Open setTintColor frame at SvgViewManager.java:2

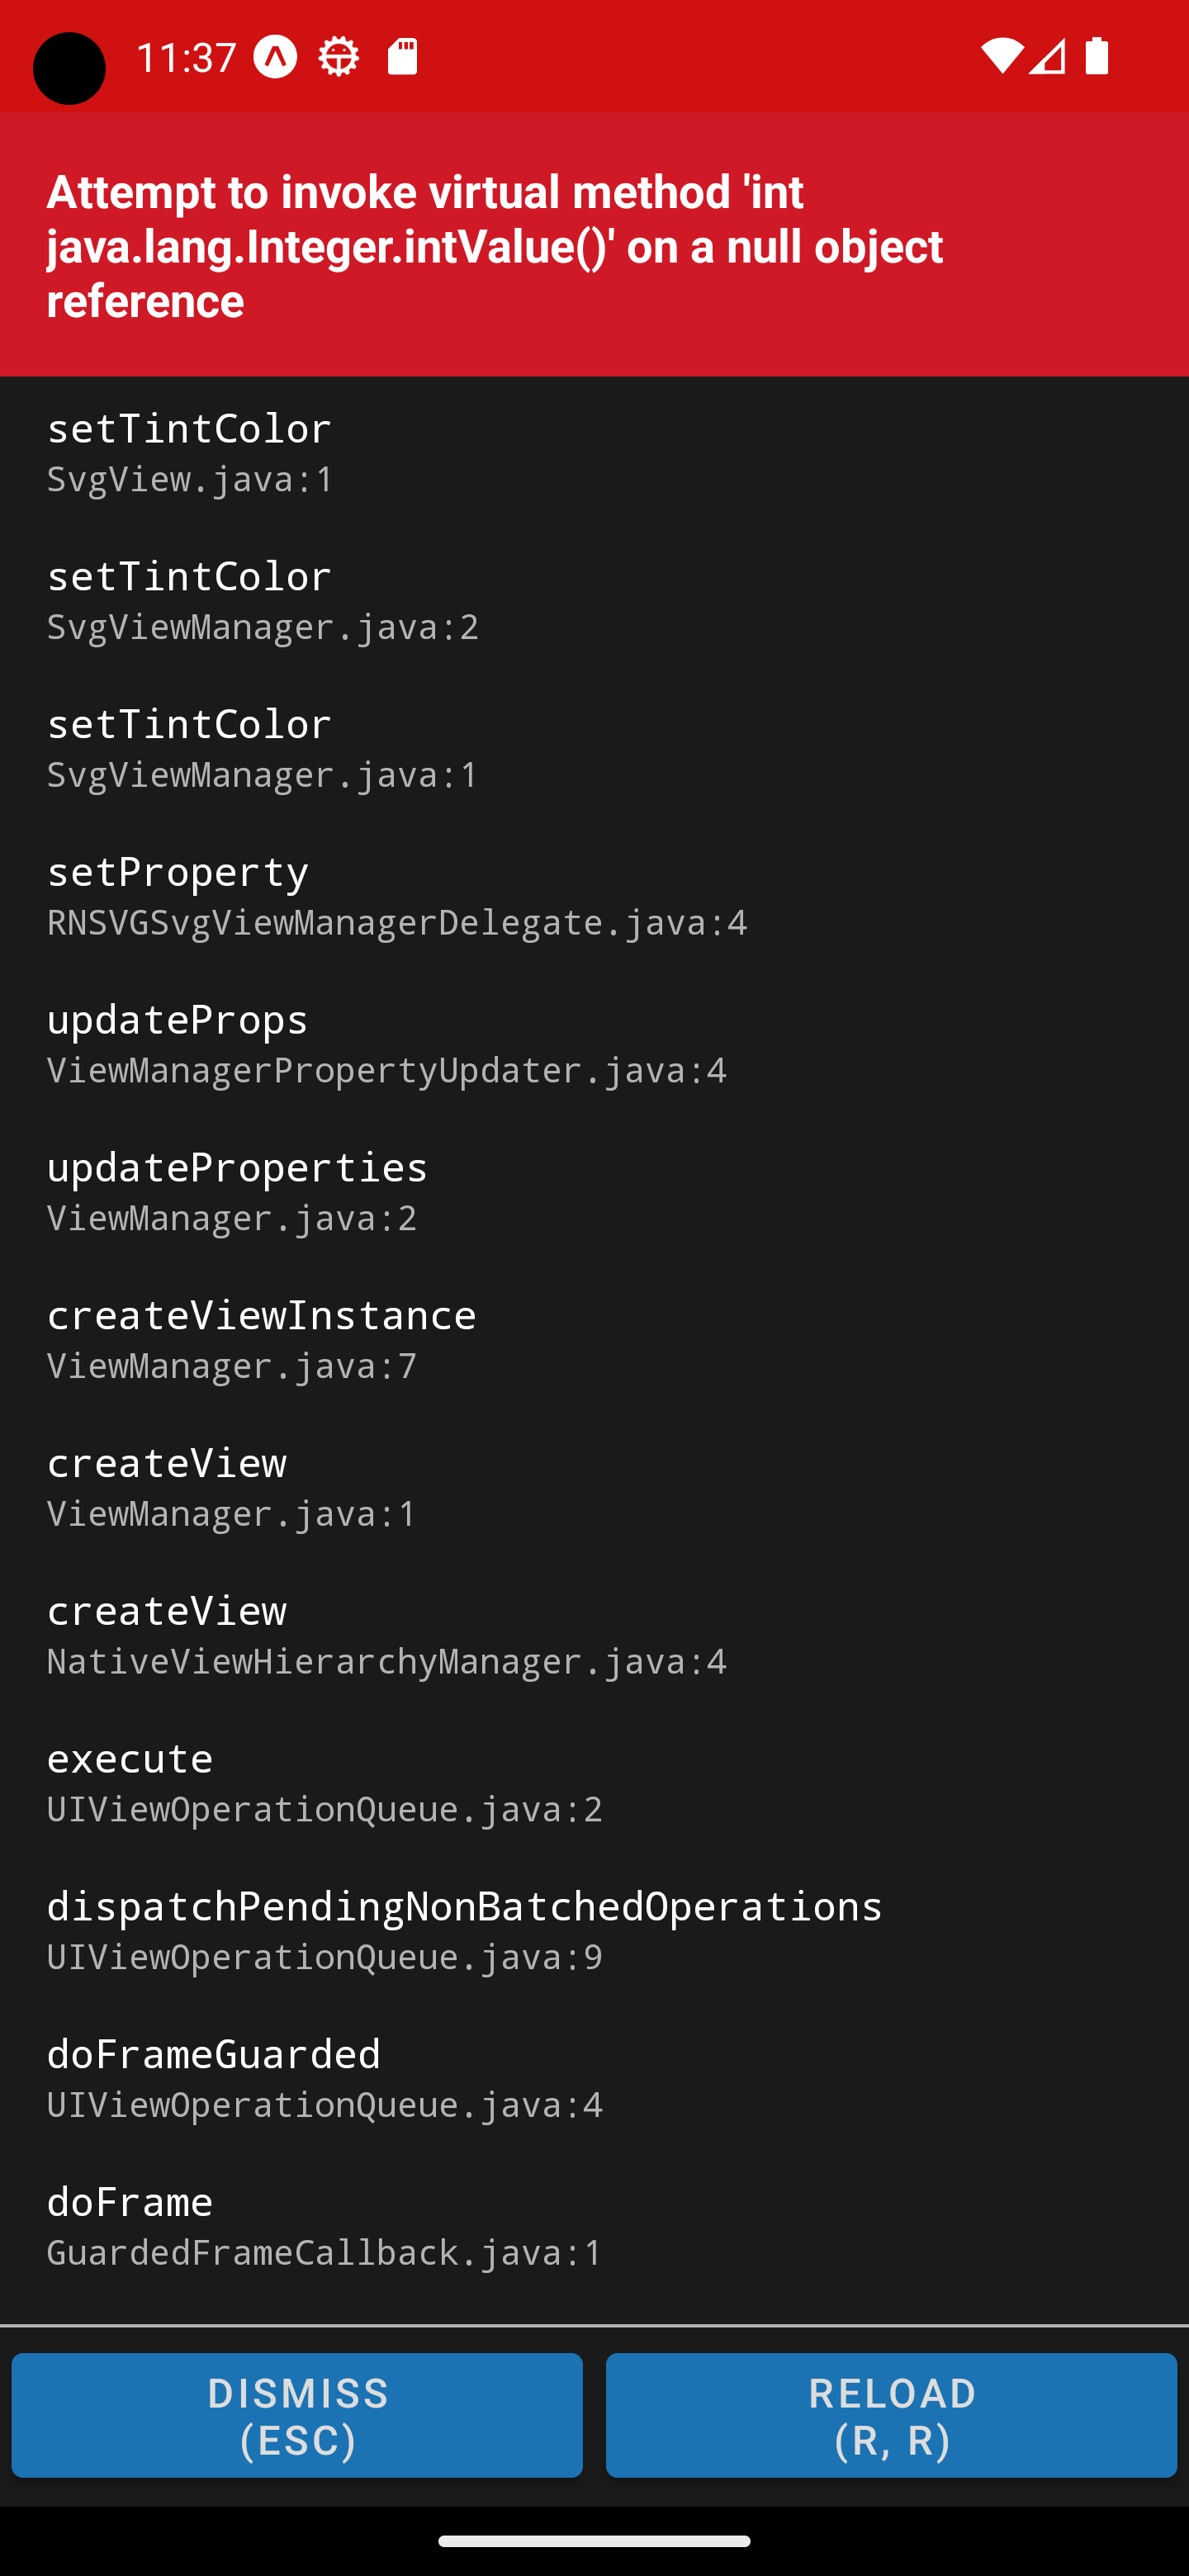point(594,599)
